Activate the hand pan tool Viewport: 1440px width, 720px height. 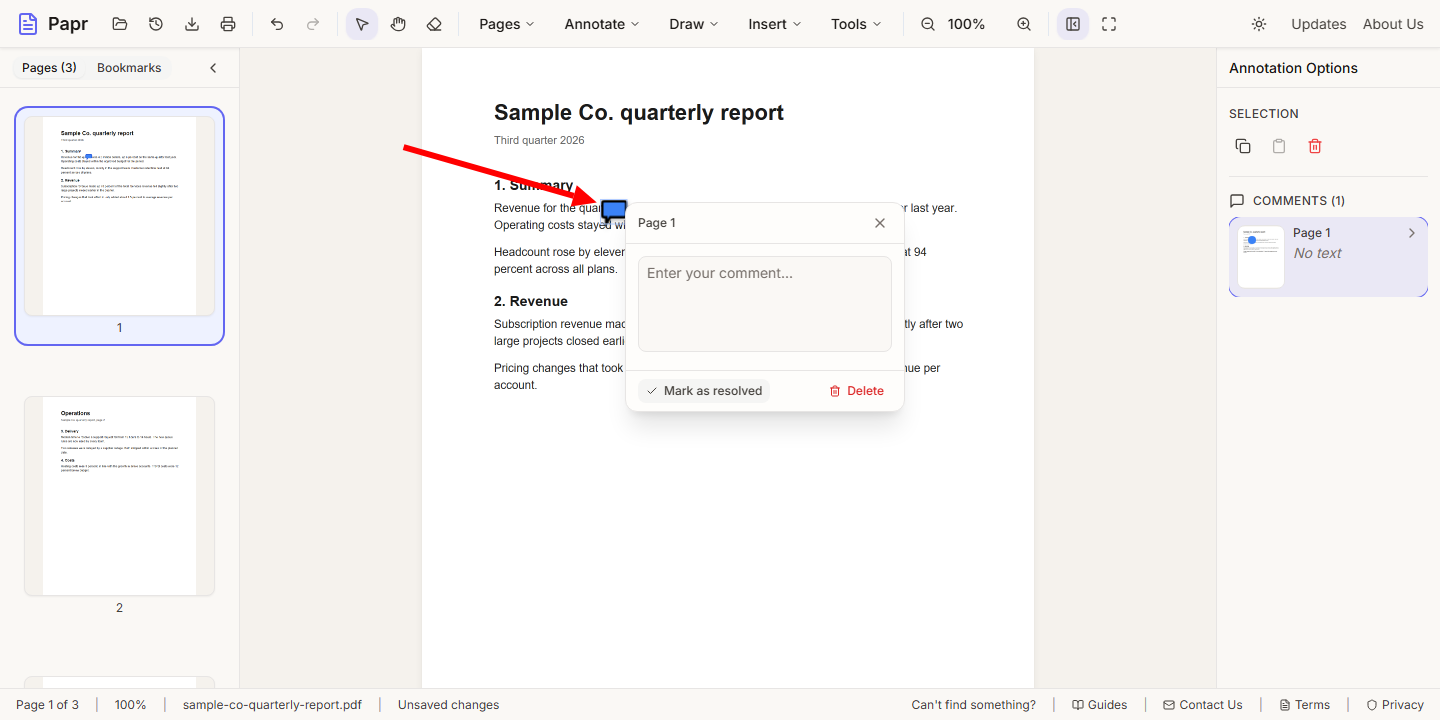(398, 24)
